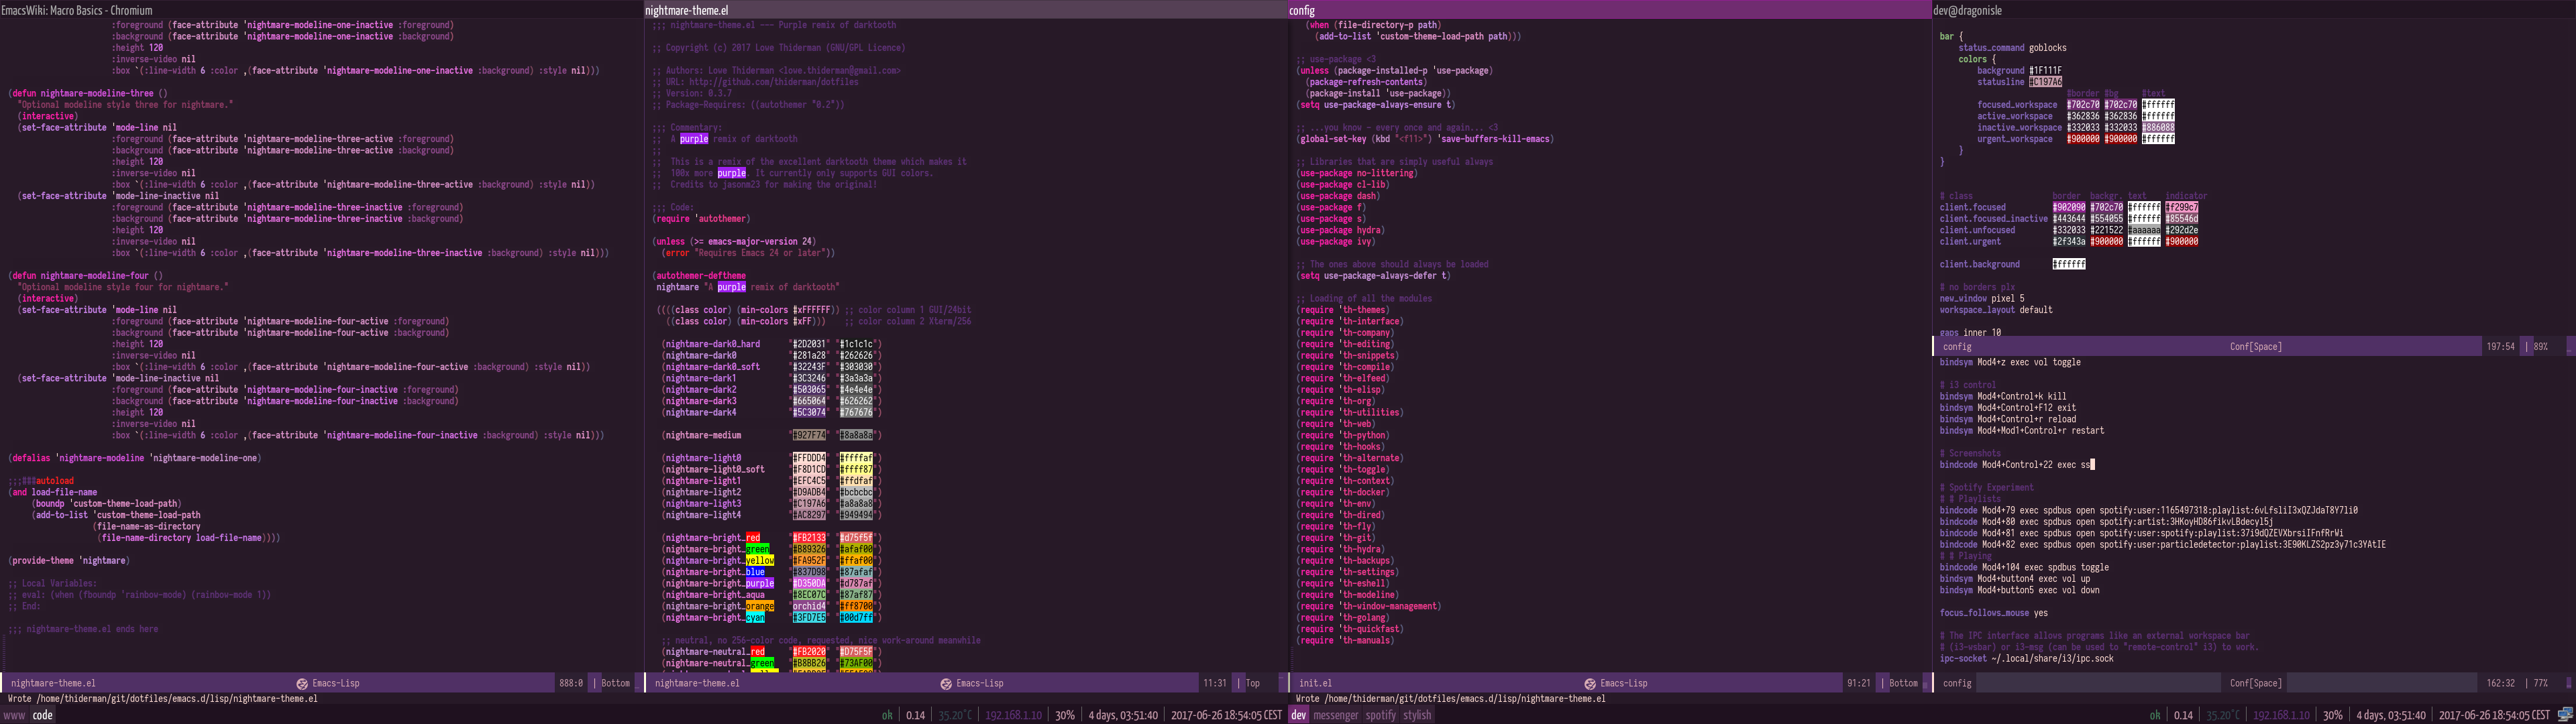Click the orchid4 color swatch
Viewport: 2576px width, 724px height.
(809, 606)
